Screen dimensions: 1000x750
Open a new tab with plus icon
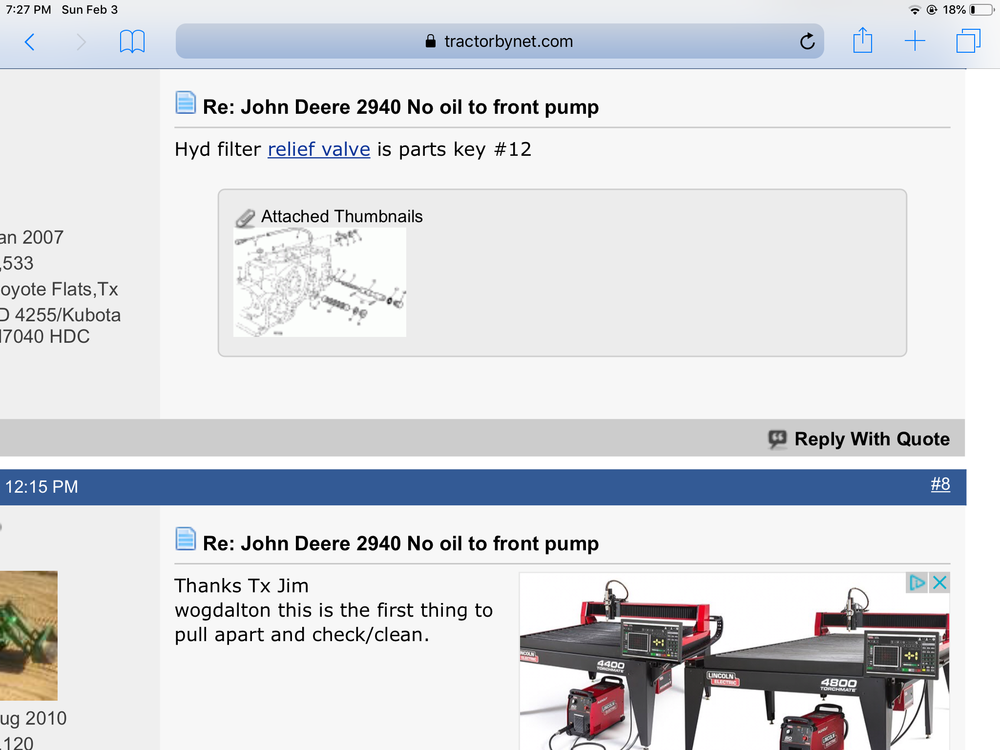[915, 41]
